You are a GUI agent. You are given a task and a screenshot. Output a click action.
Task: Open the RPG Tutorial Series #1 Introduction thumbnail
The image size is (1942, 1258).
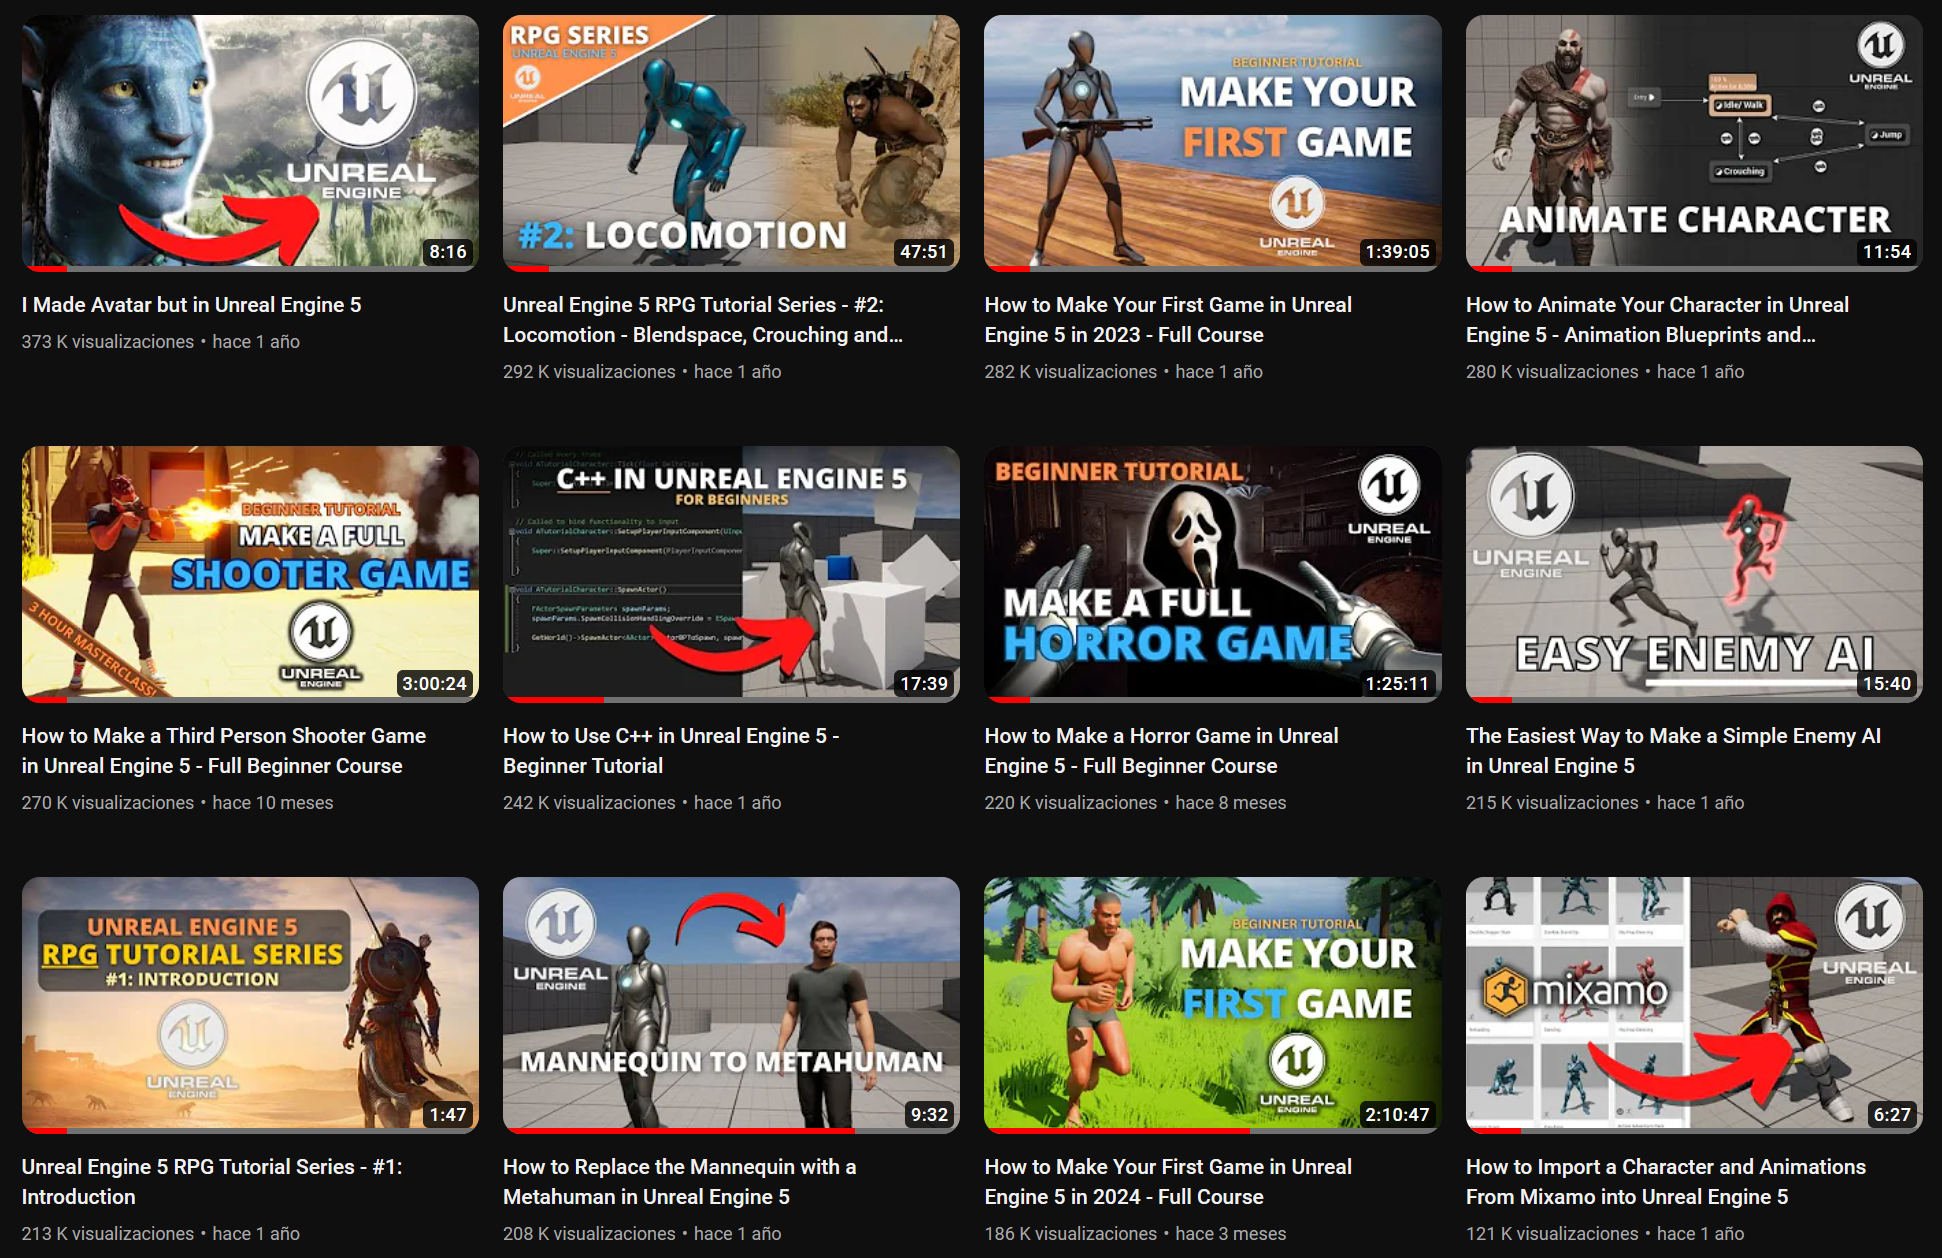tap(250, 1003)
